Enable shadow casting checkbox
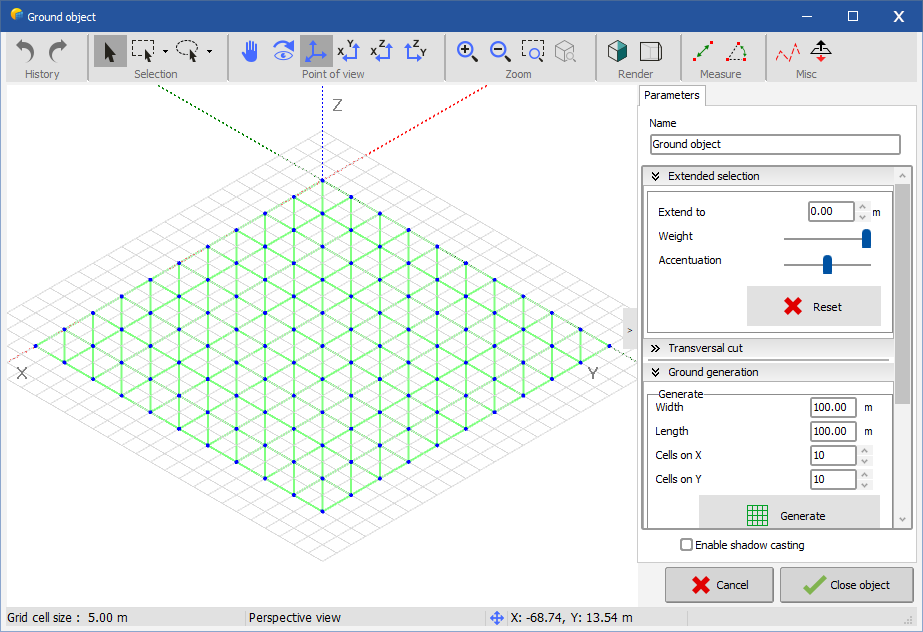The height and width of the screenshot is (632, 923). [686, 545]
